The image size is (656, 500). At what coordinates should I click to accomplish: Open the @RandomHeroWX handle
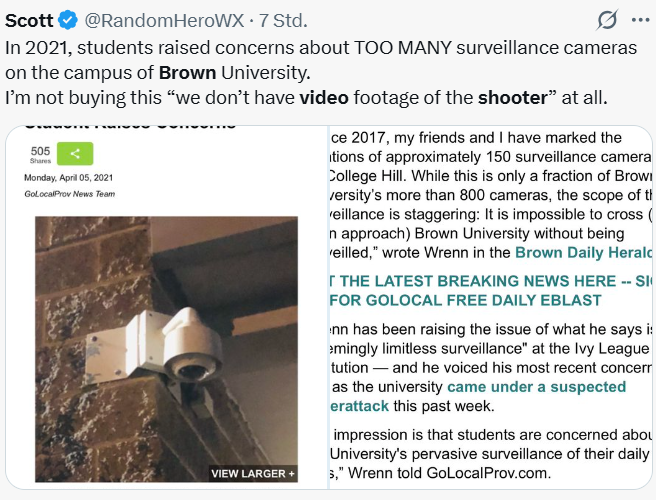click(164, 20)
